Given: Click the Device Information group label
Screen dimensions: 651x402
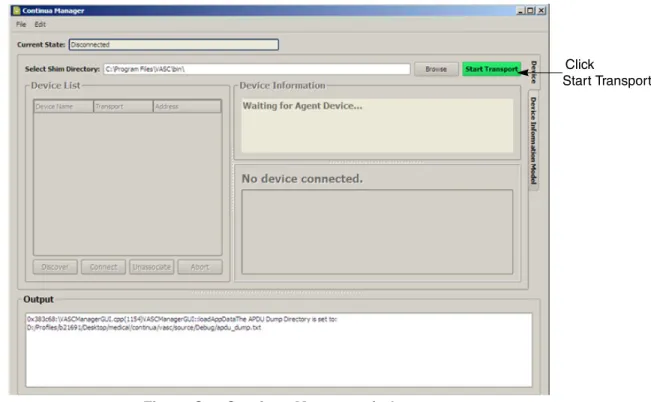Looking at the screenshot, I should 282,86.
